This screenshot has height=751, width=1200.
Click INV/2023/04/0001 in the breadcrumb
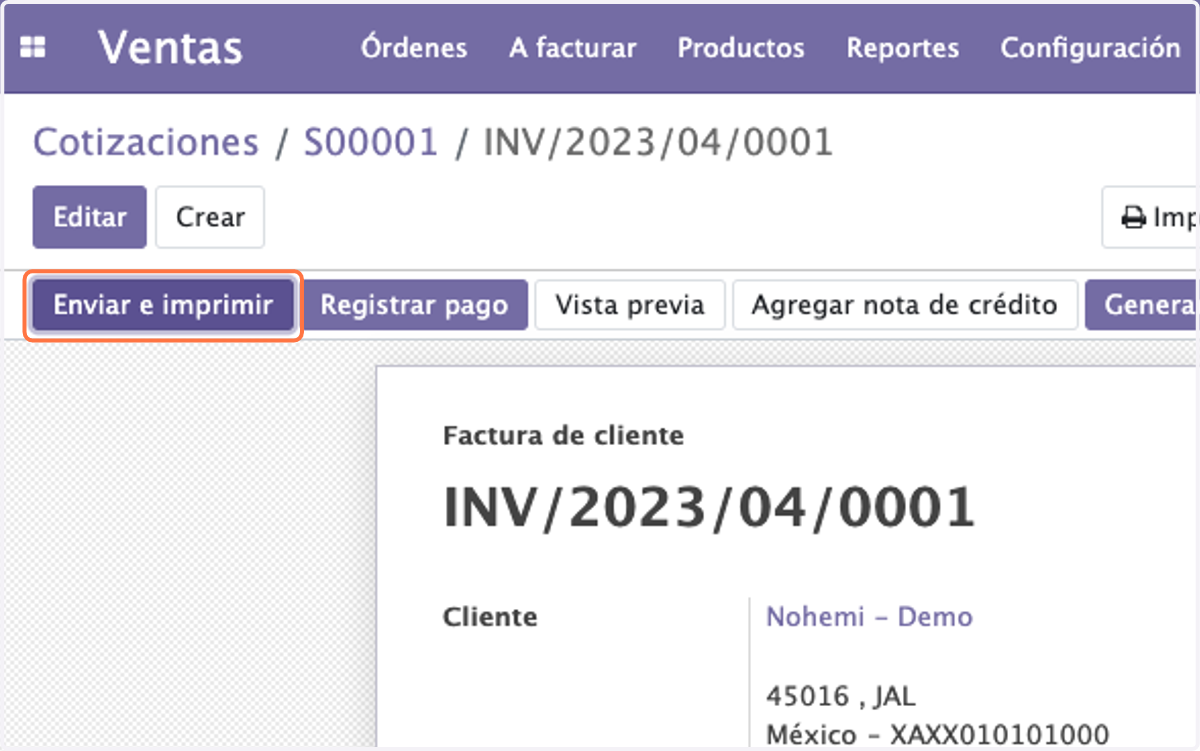[x=658, y=143]
